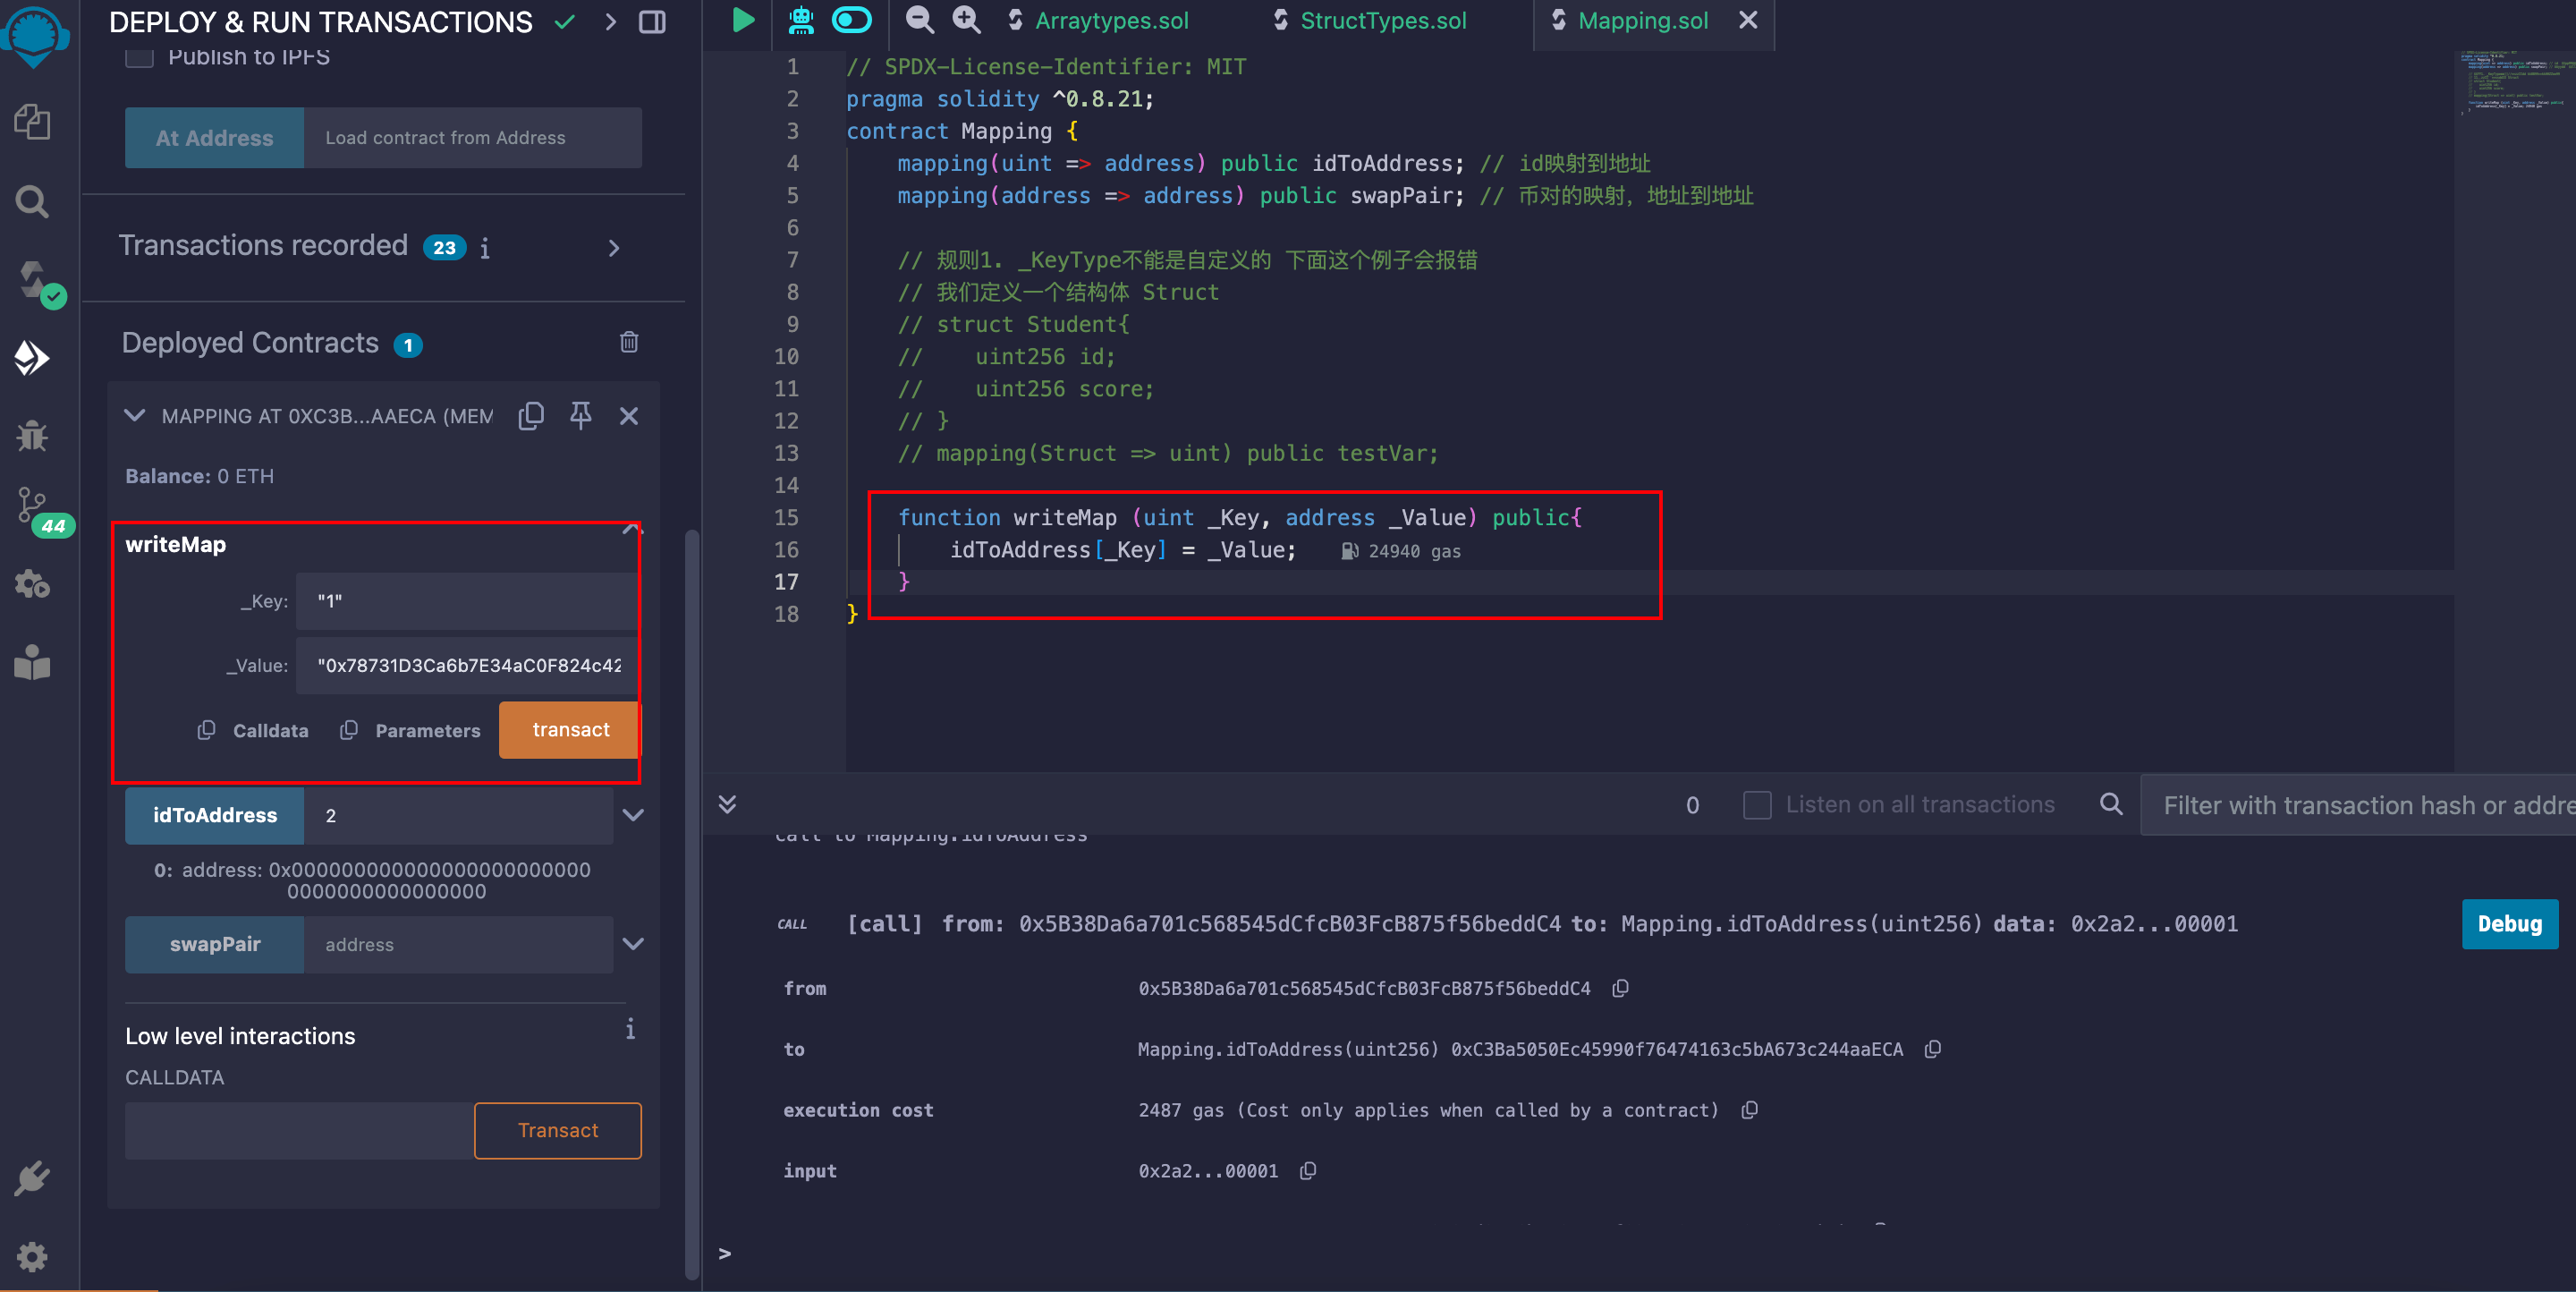The width and height of the screenshot is (2576, 1292).
Task: Open Debug for the idToAddress call
Action: click(x=2509, y=924)
